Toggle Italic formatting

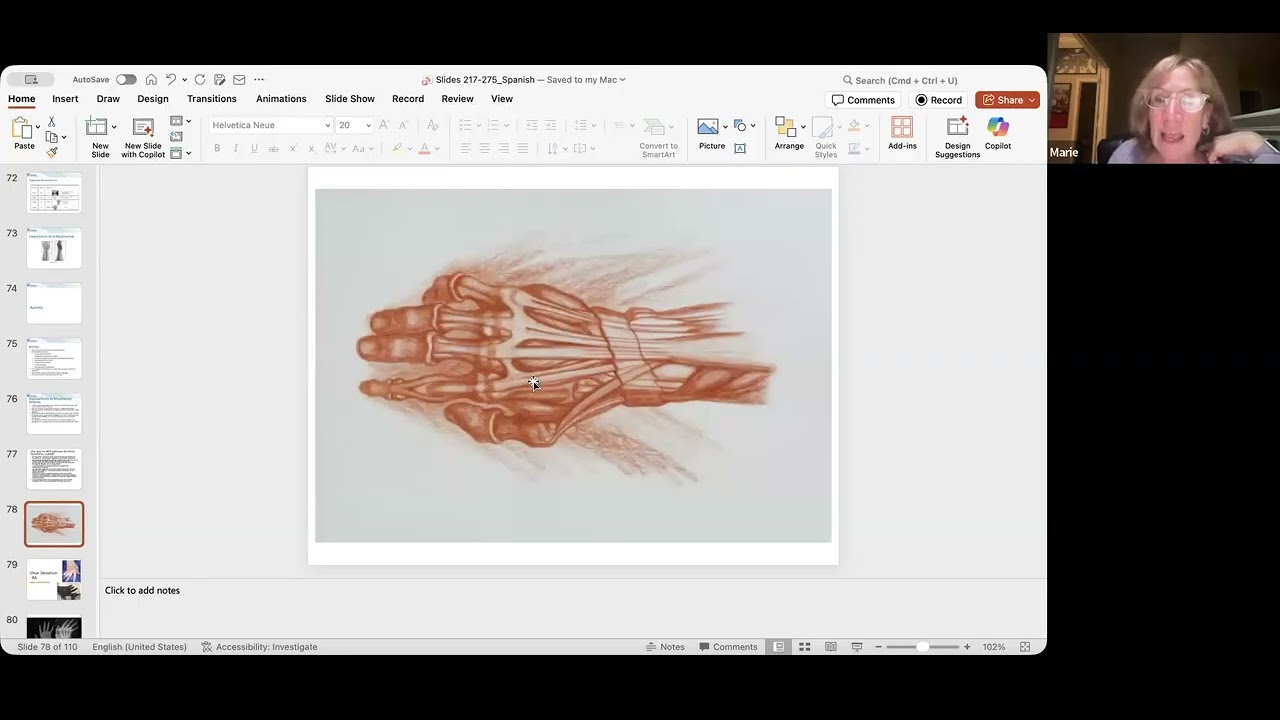(236, 148)
